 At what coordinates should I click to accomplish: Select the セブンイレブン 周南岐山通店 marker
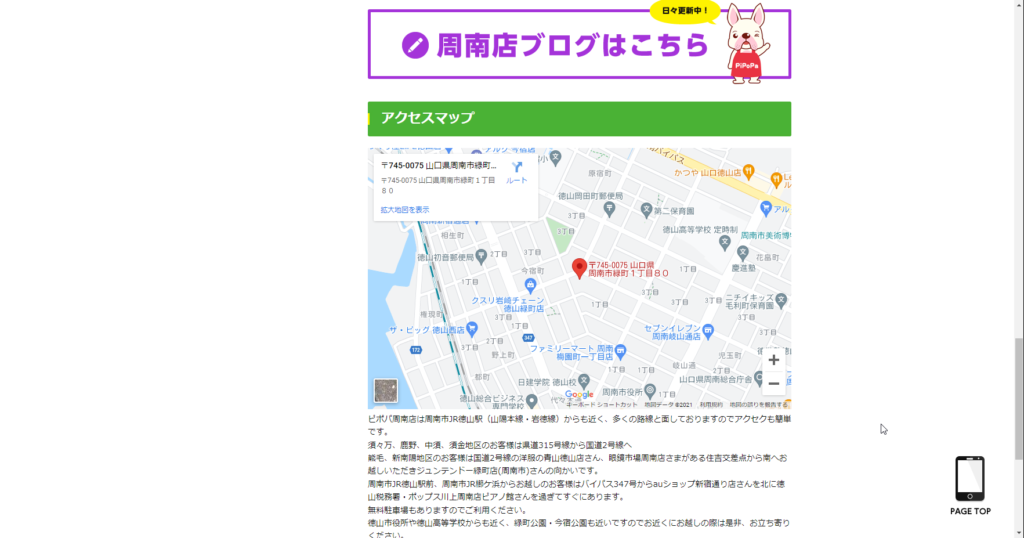click(x=708, y=330)
